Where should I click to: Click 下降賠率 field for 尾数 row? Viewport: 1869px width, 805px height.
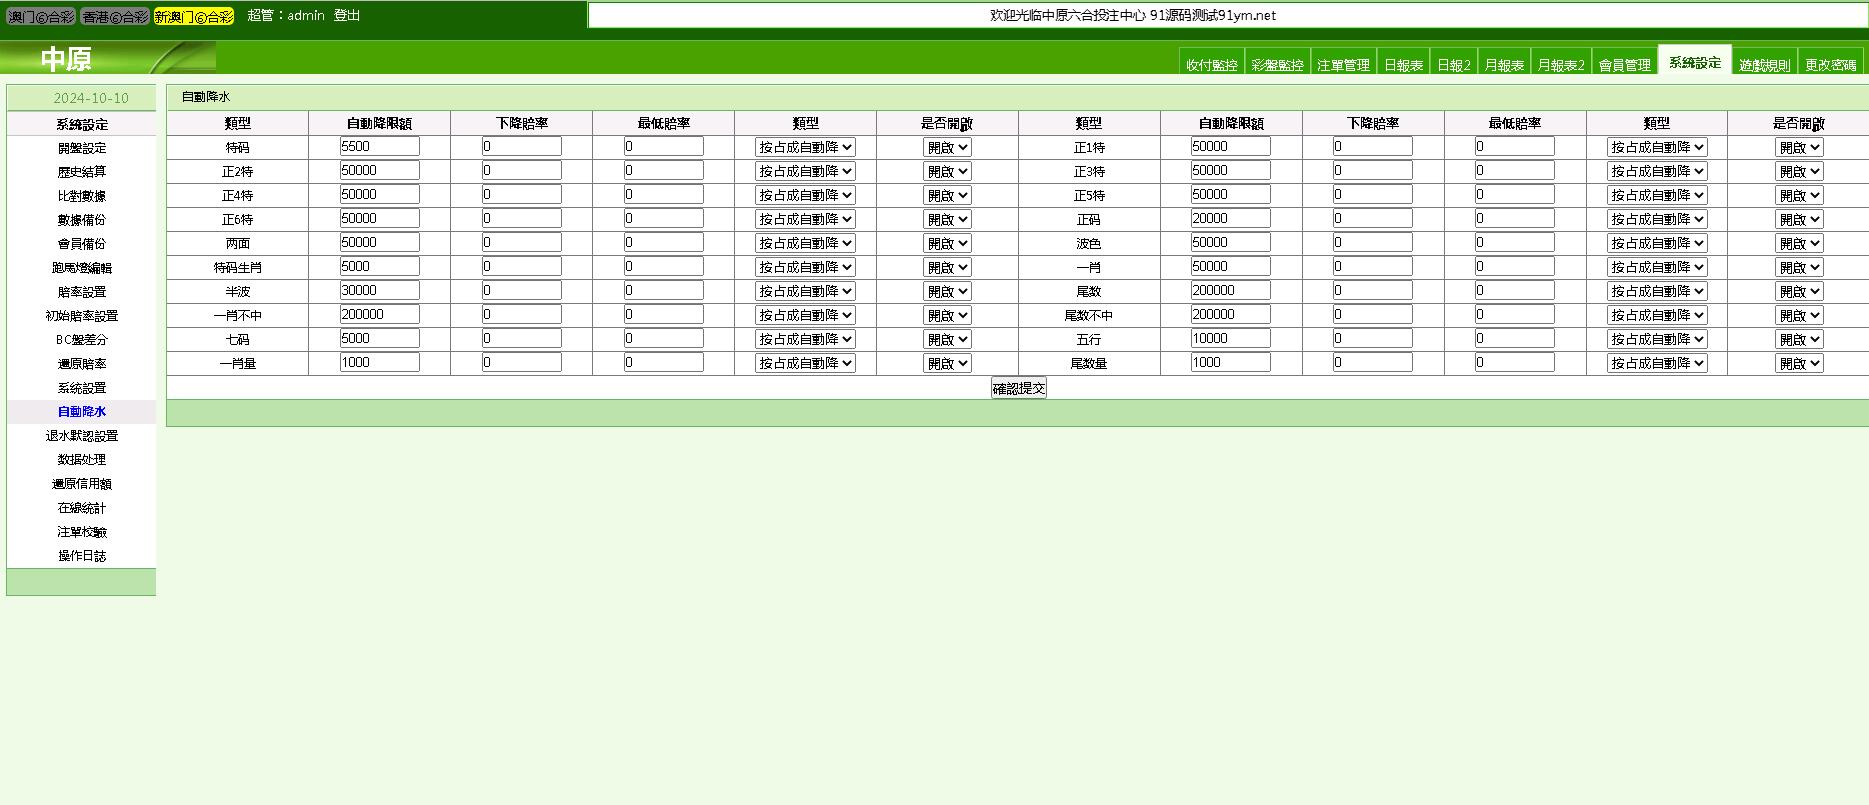pos(1373,290)
